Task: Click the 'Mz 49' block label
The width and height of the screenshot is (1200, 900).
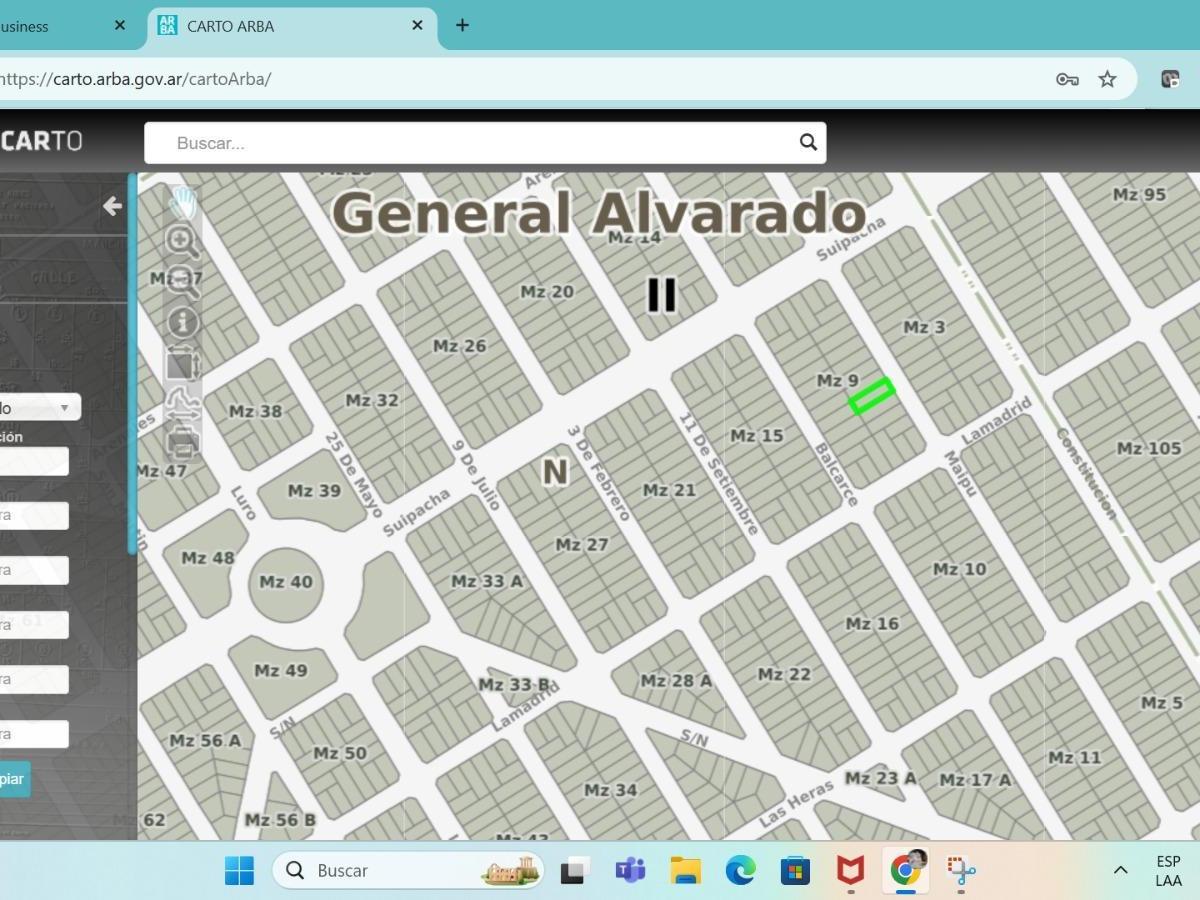Action: 281,671
